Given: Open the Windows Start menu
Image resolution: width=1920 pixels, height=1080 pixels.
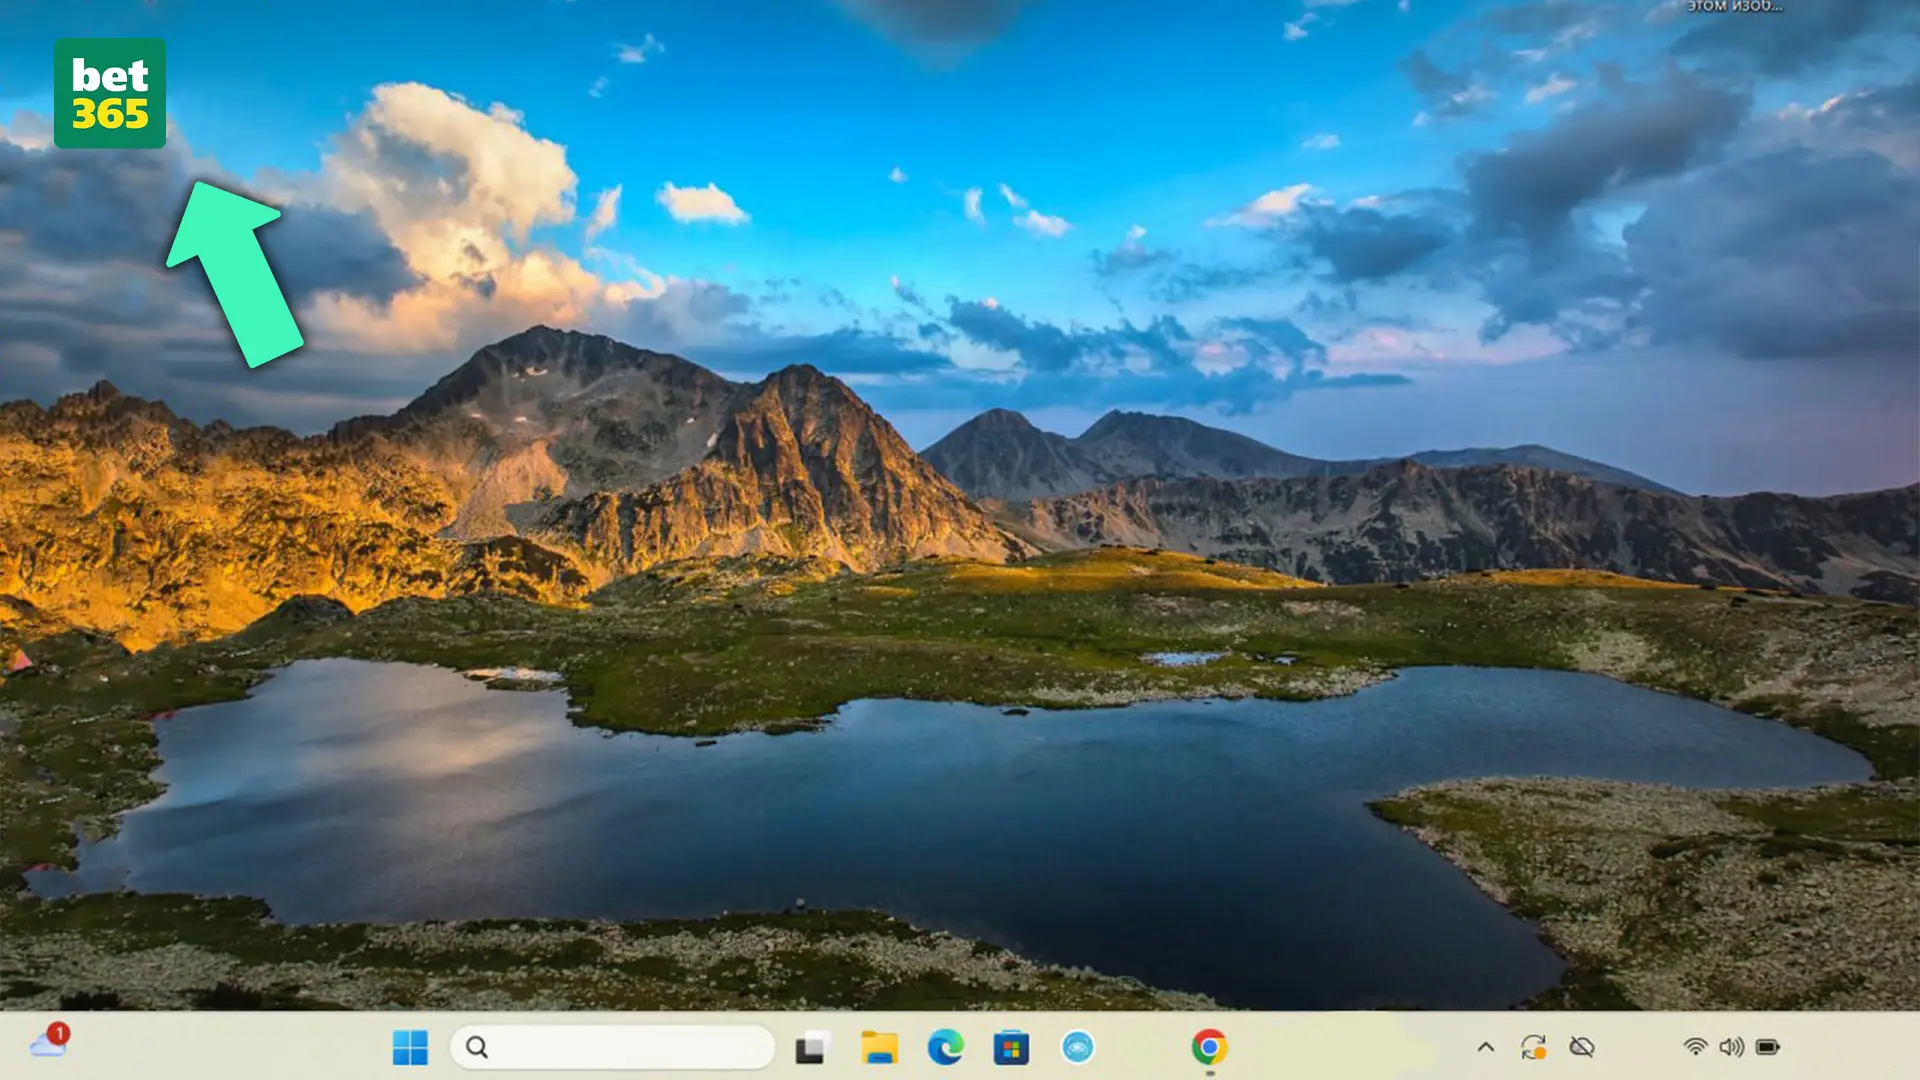Looking at the screenshot, I should pos(410,1047).
